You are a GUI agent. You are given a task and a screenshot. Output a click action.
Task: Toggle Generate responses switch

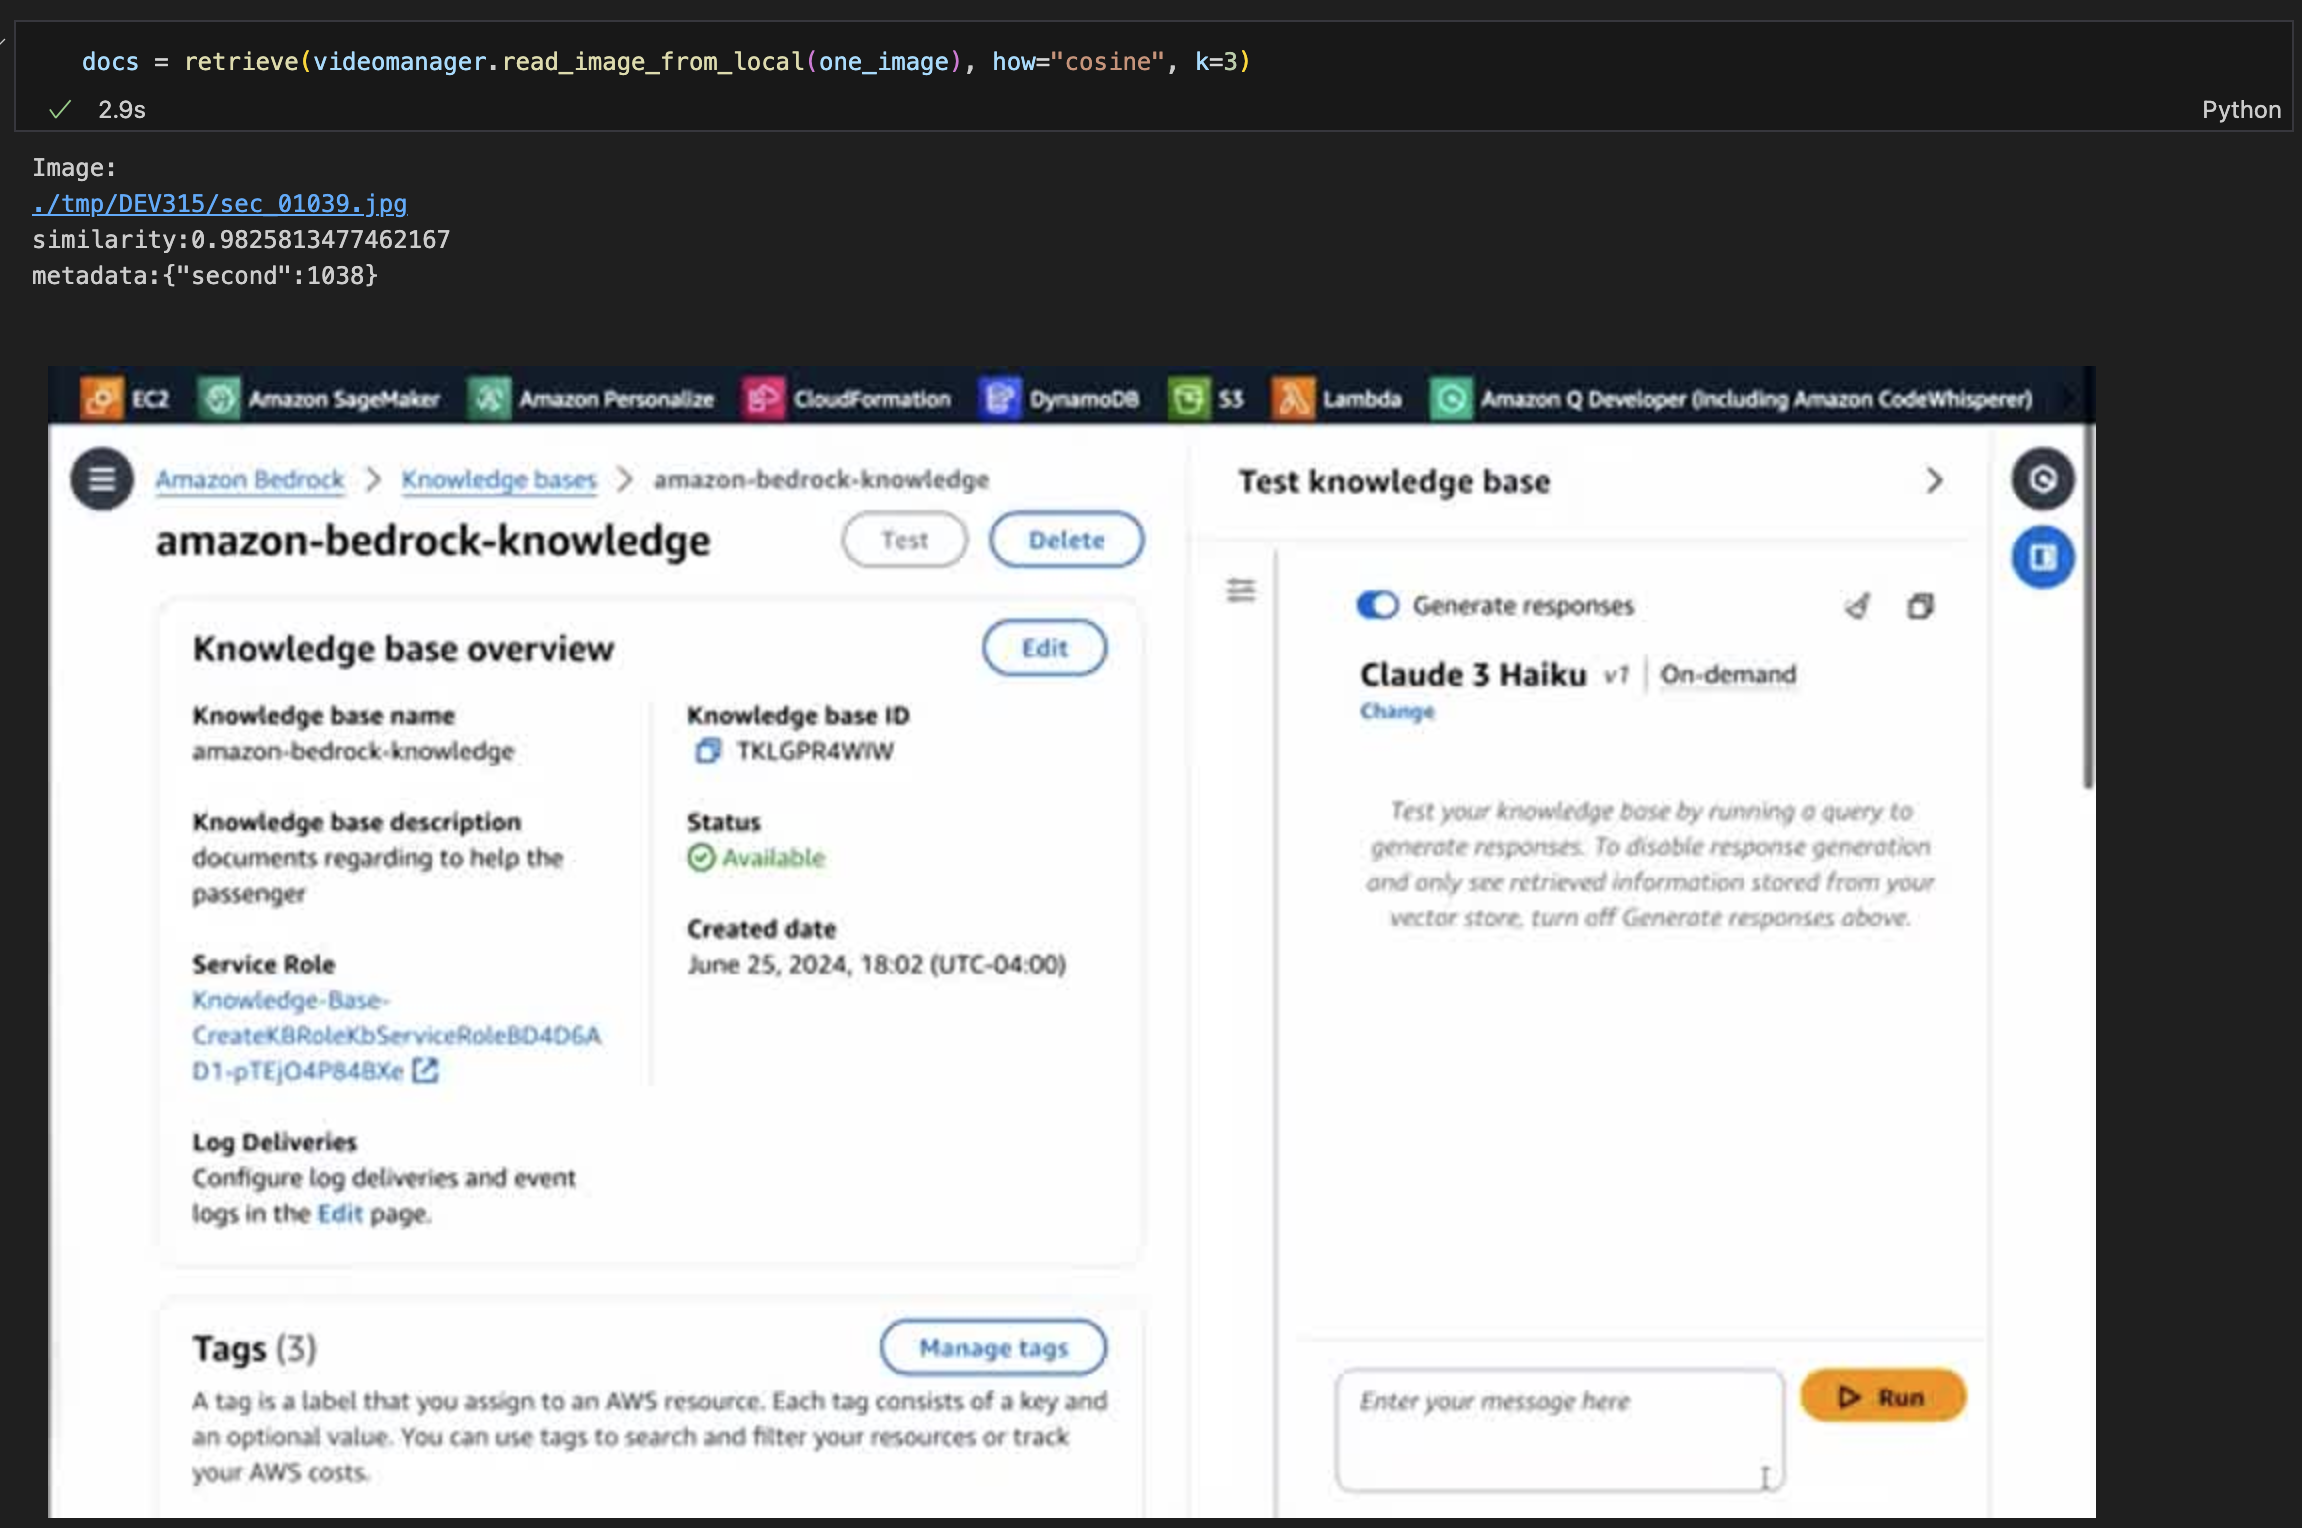tap(1377, 605)
